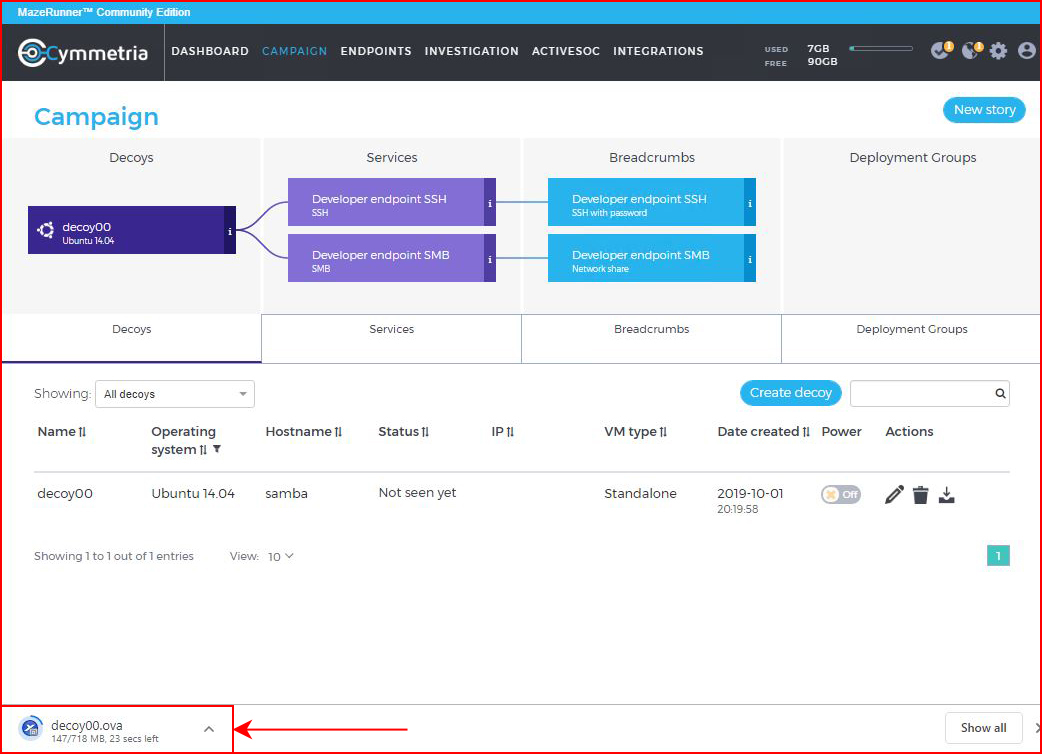1042x754 pixels.
Task: Click info icon on decoy00 card
Action: coord(230,230)
